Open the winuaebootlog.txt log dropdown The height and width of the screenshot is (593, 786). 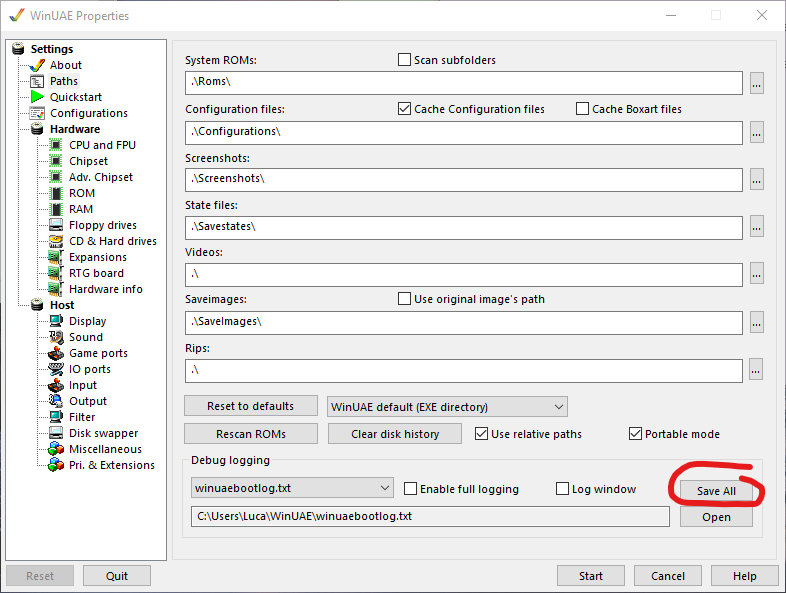tap(292, 488)
